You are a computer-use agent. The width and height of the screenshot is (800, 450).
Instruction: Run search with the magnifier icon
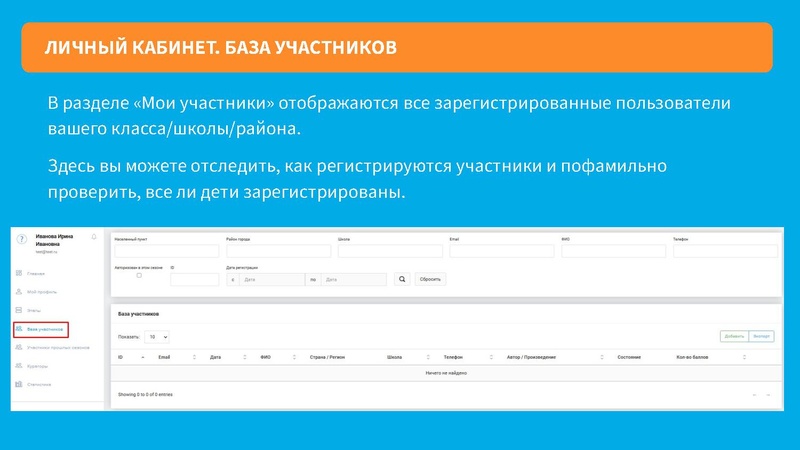(x=402, y=279)
